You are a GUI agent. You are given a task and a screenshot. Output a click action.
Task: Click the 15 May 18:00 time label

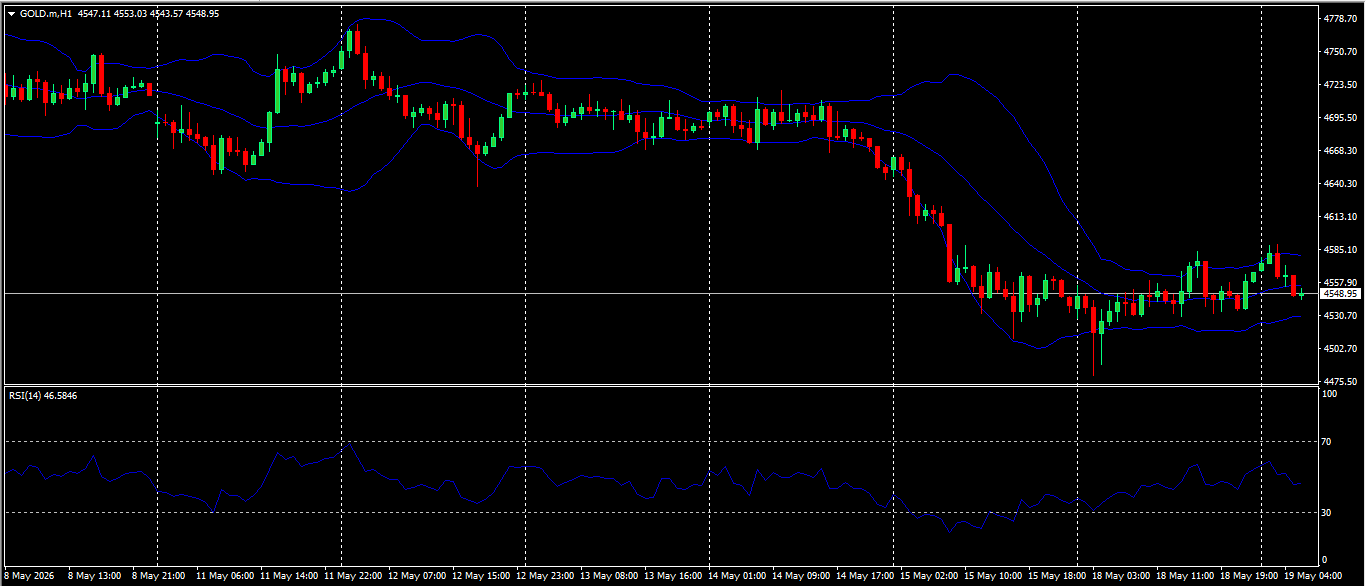(x=1057, y=576)
